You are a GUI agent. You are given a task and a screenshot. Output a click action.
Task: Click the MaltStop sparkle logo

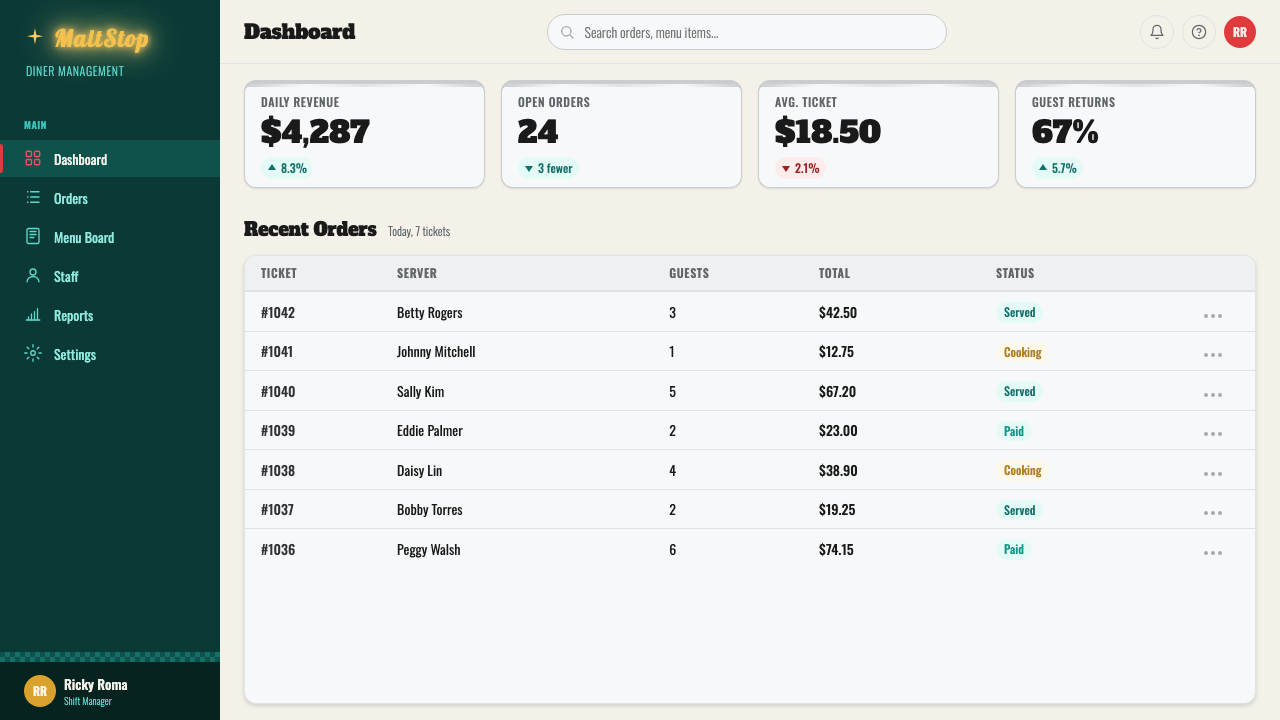pos(35,37)
